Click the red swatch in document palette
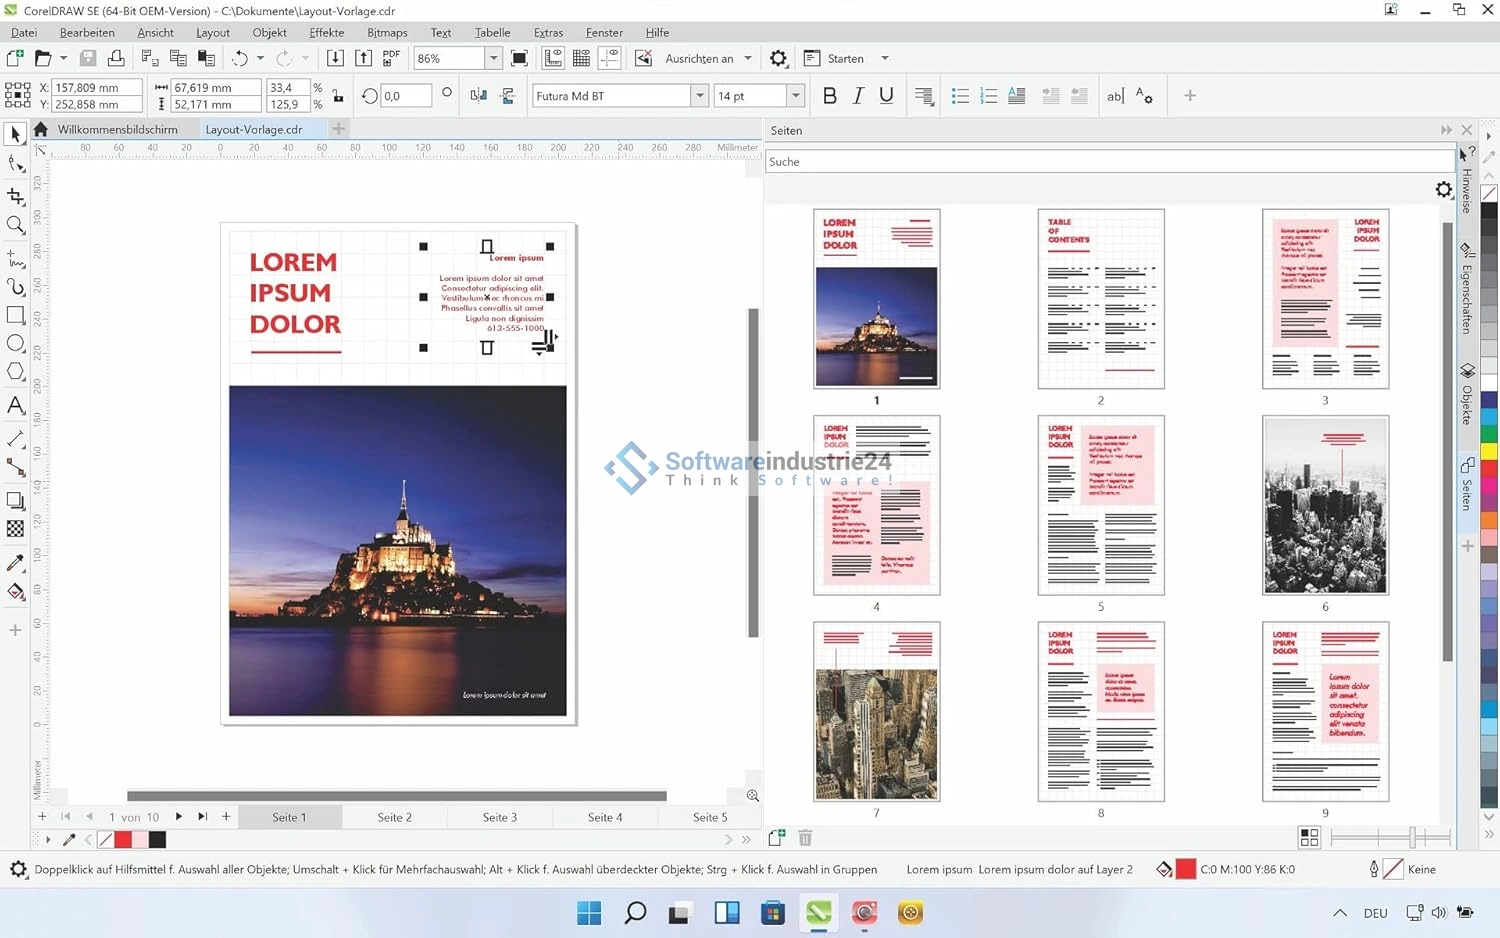The image size is (1500, 938). 123,840
